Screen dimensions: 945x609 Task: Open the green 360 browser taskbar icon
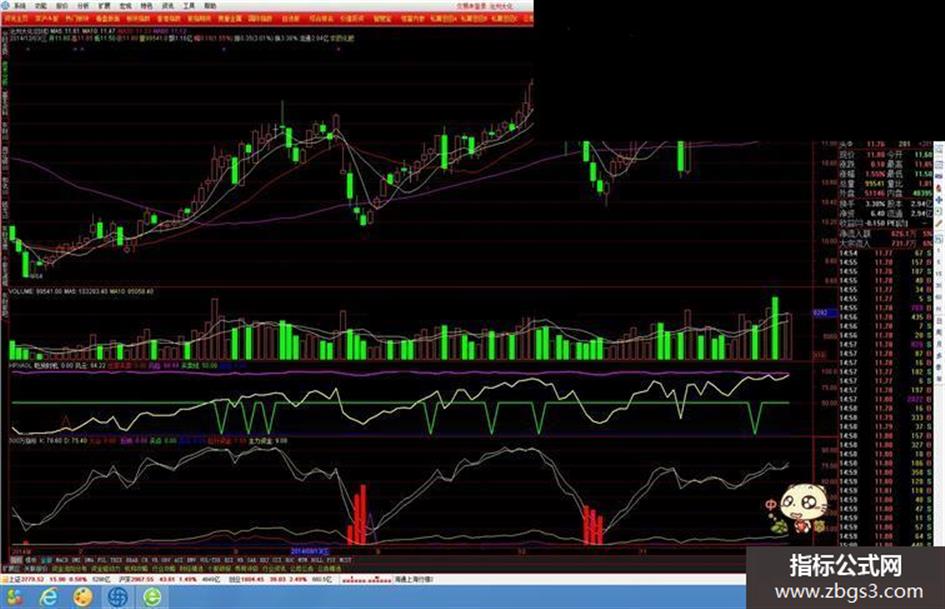pos(152,597)
